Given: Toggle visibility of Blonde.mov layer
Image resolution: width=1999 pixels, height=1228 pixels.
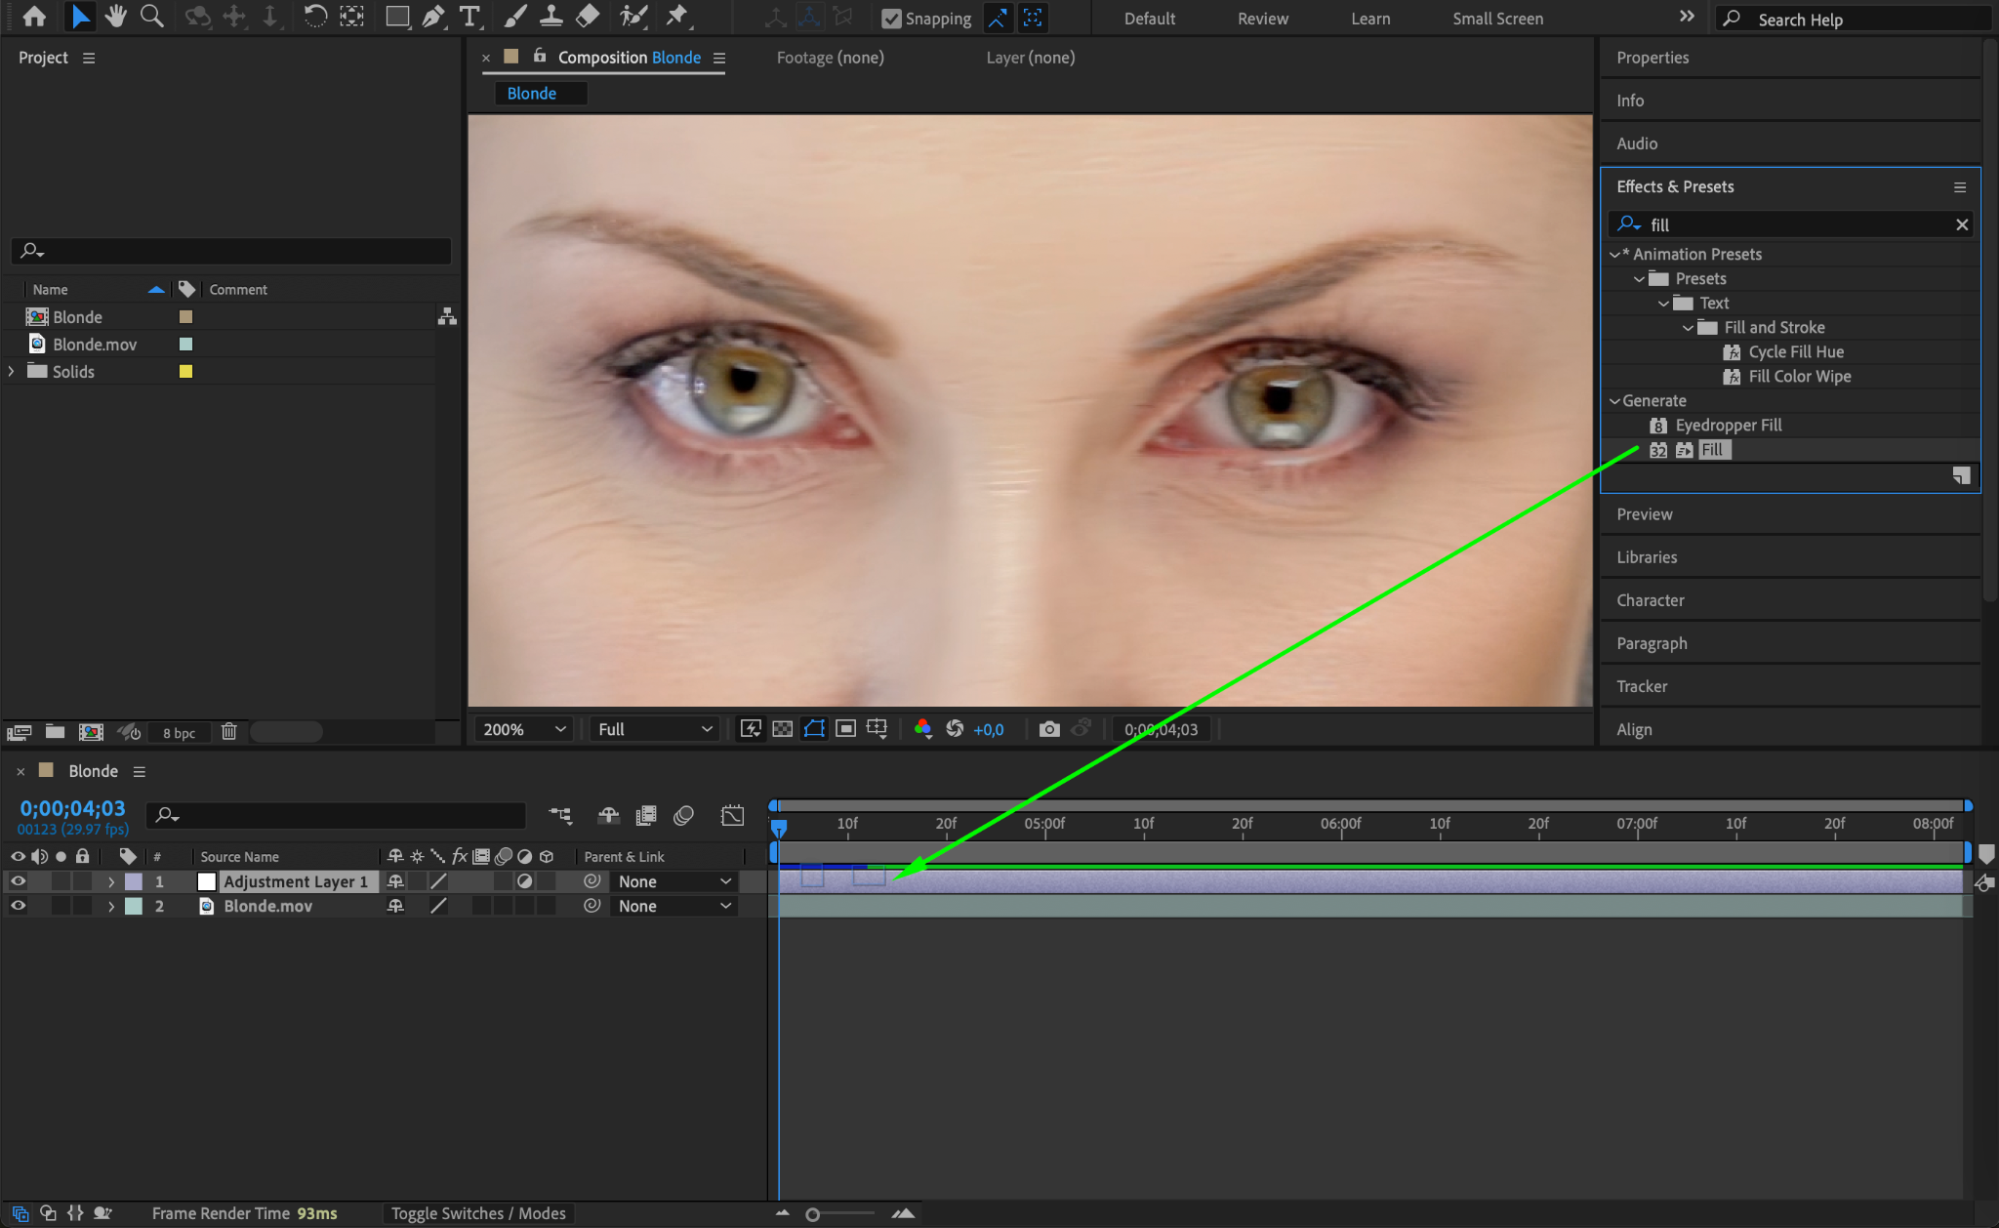Looking at the screenshot, I should [18, 906].
